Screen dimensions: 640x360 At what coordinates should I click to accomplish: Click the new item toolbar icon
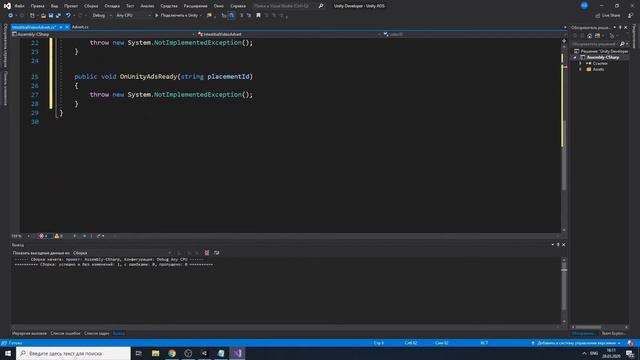tap(32, 16)
